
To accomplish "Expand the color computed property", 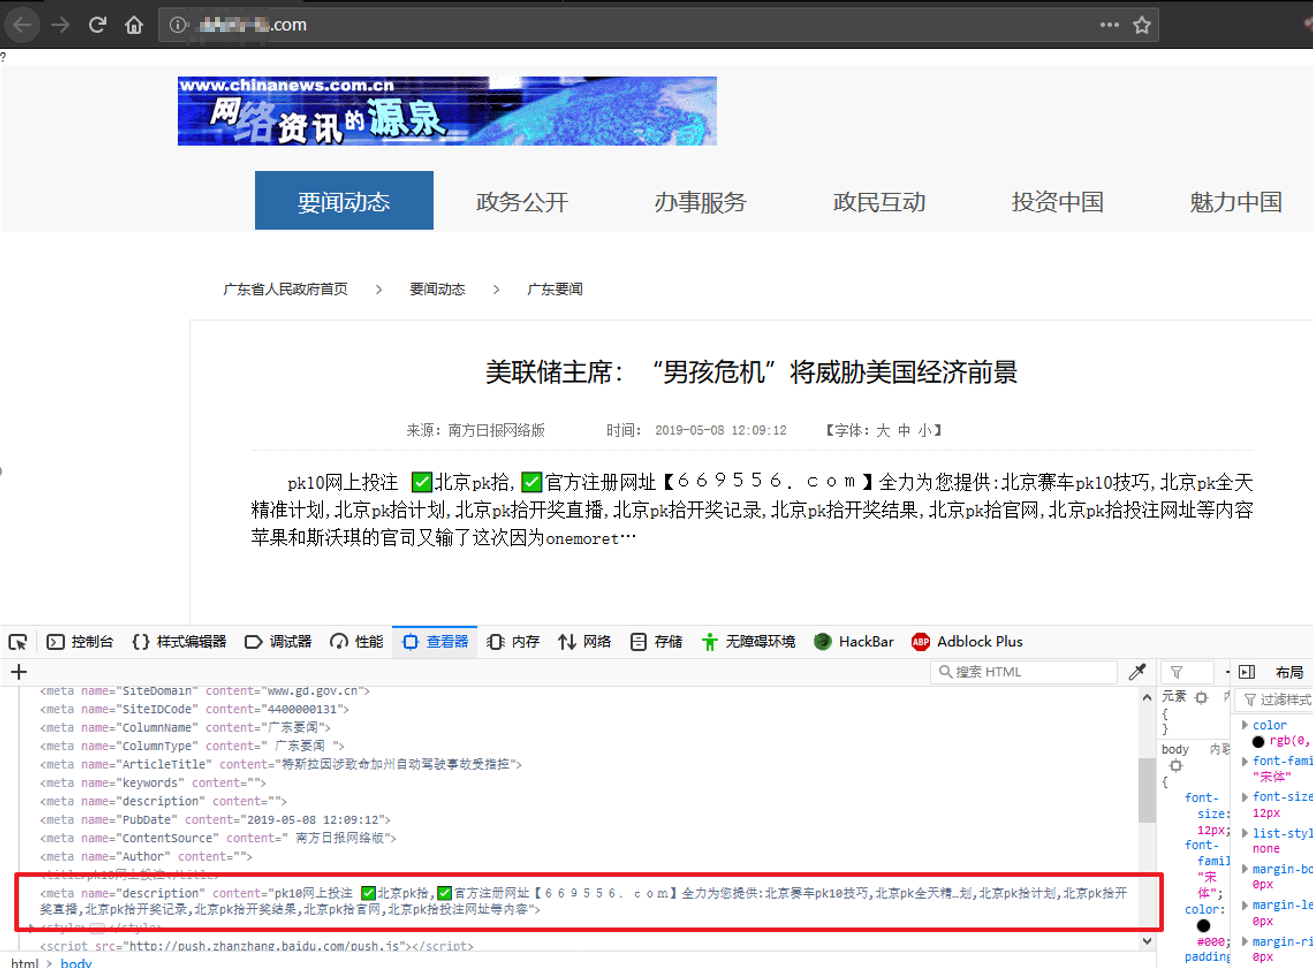I will 1245,725.
